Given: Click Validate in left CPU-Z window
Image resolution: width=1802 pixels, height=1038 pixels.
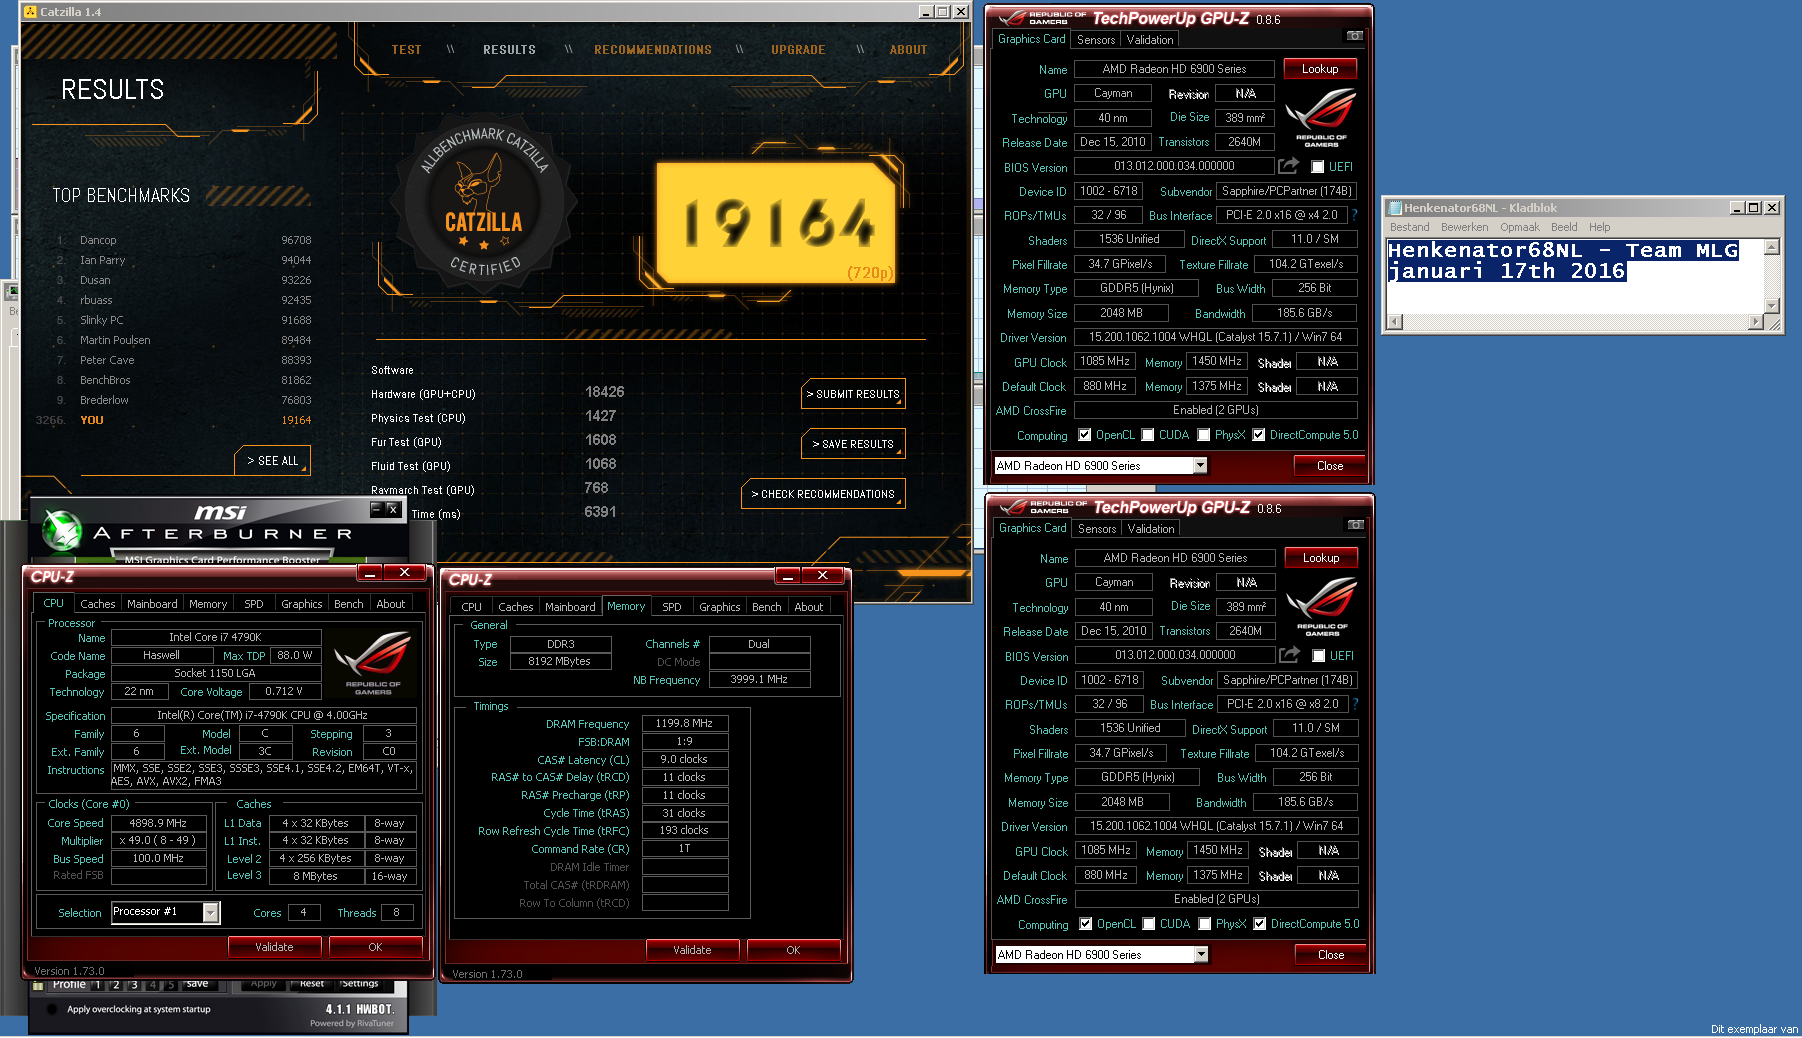Looking at the screenshot, I should 274,947.
